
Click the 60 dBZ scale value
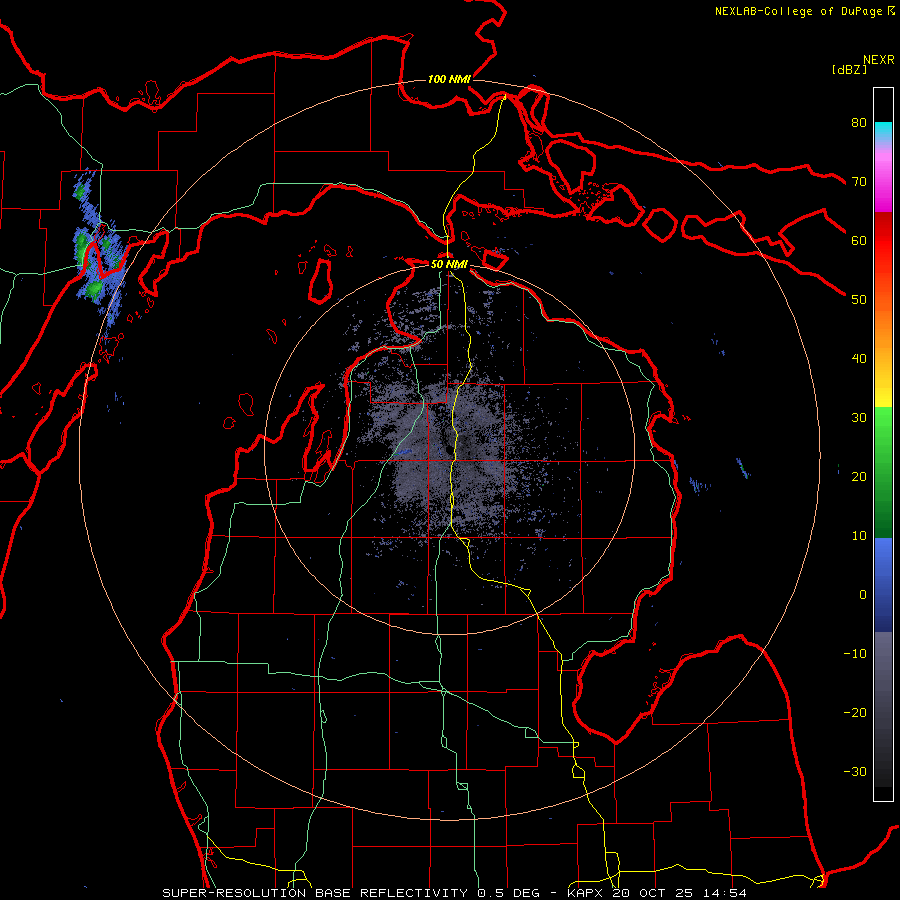point(859,241)
